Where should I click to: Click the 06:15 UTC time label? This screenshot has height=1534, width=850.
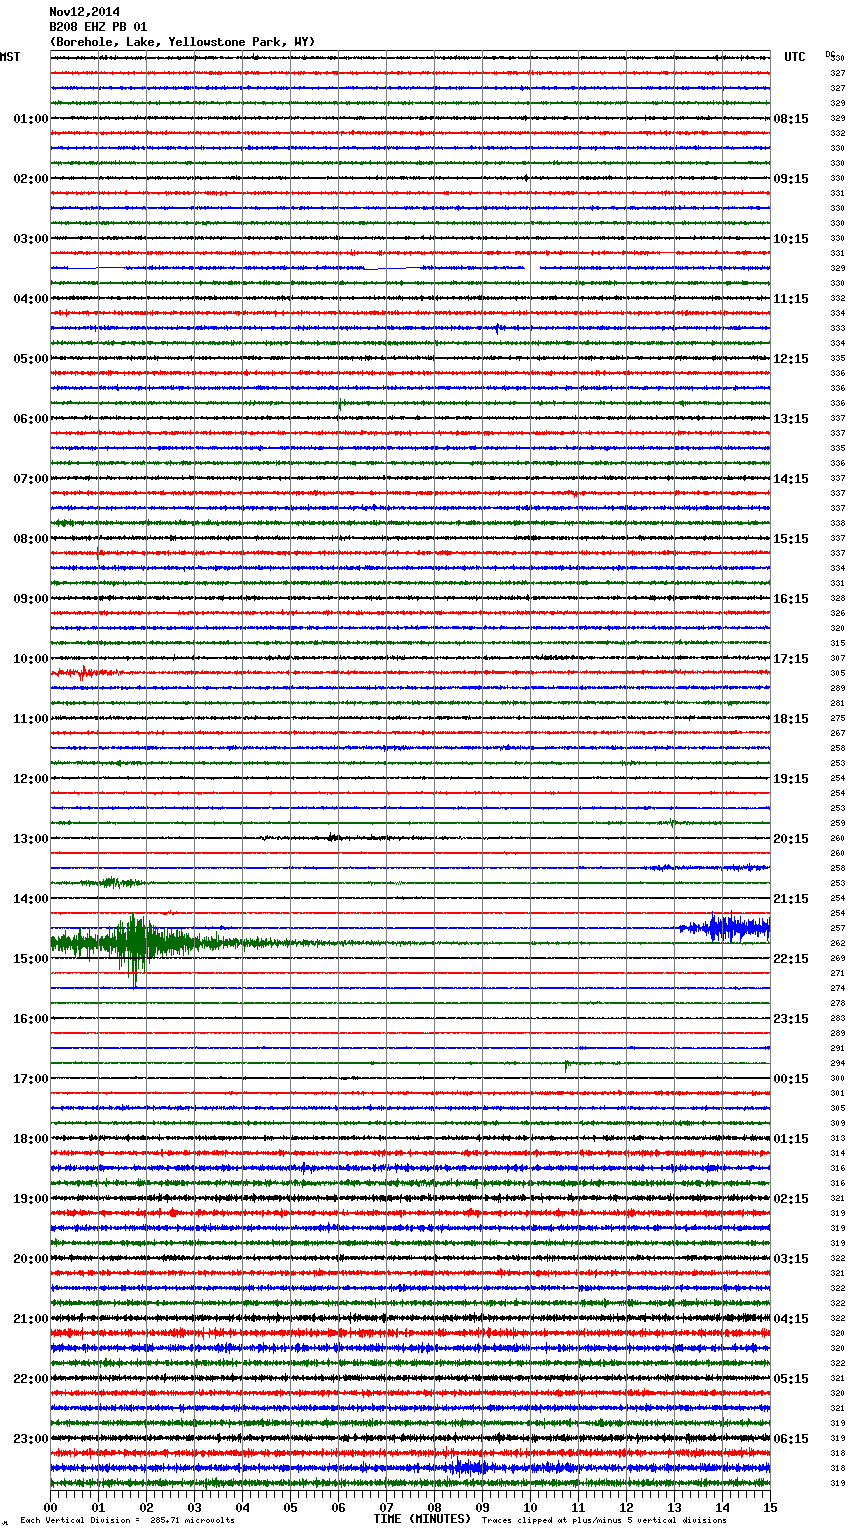[x=791, y=1439]
